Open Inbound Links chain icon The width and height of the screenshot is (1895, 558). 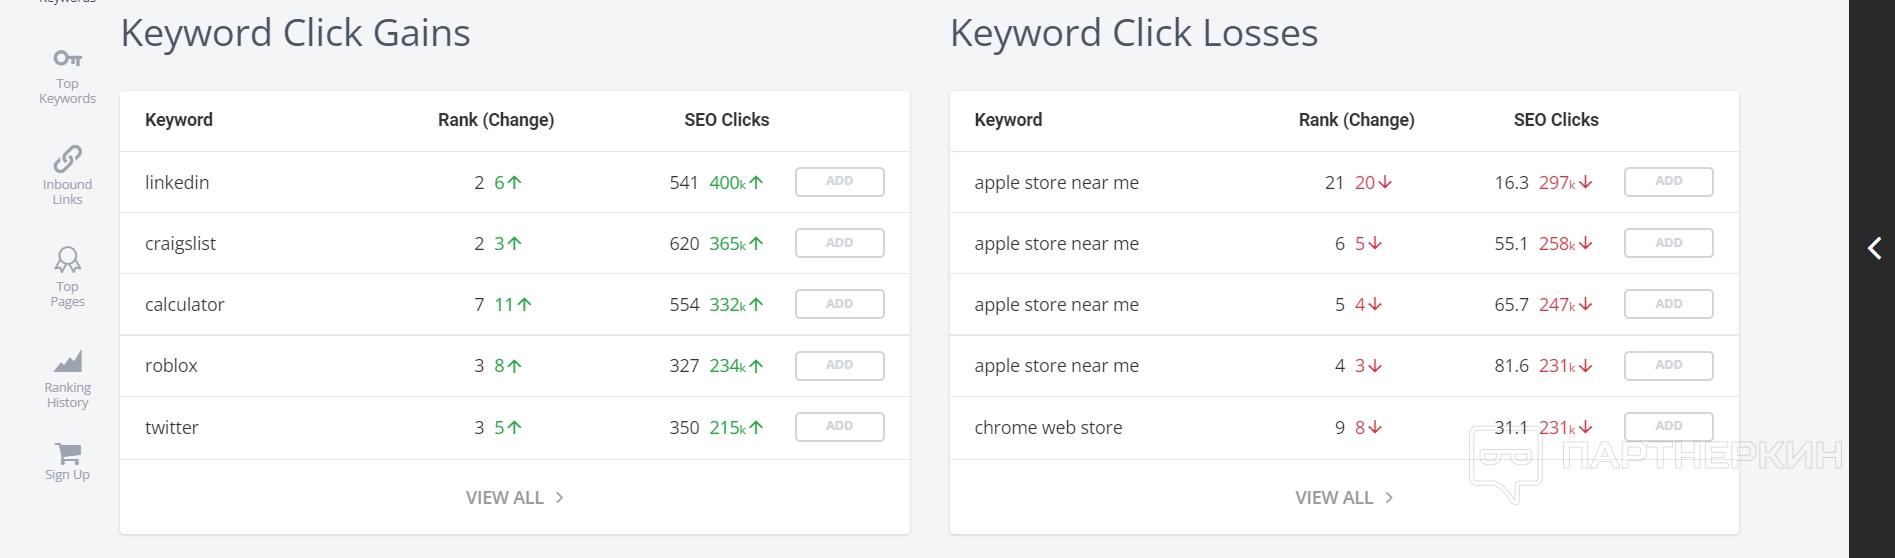pyautogui.click(x=67, y=159)
